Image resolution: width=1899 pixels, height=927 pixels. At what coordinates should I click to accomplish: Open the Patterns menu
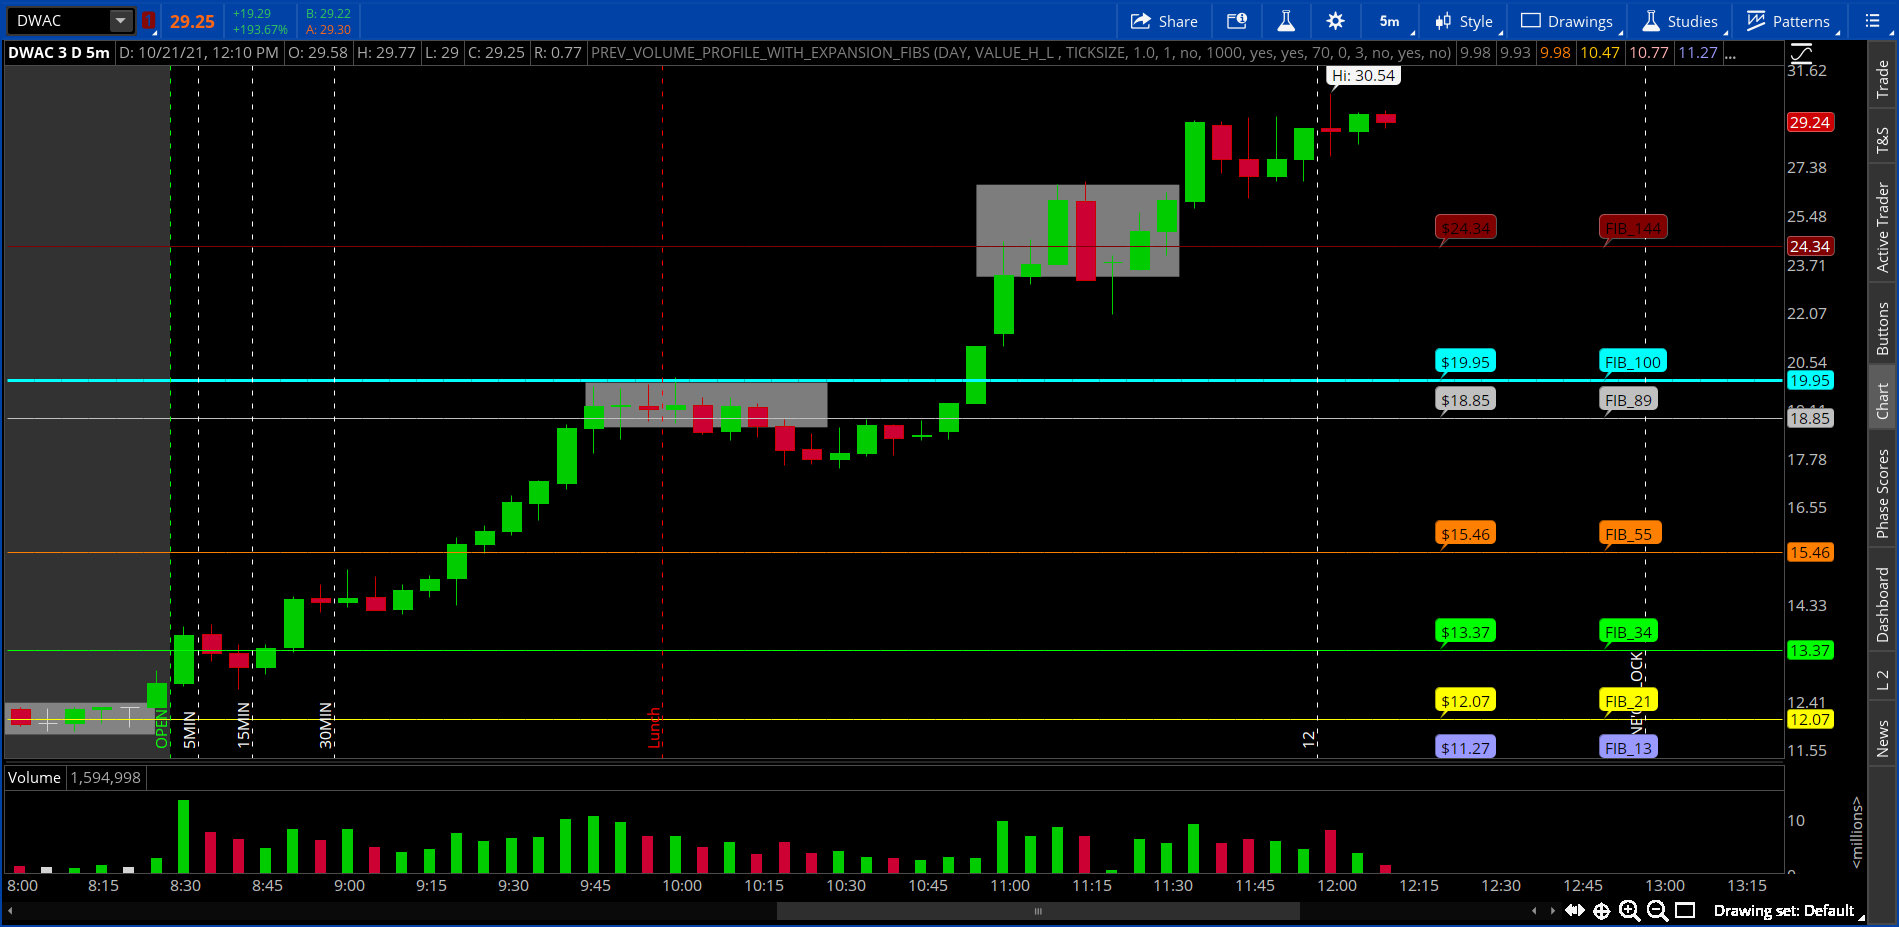(1789, 20)
